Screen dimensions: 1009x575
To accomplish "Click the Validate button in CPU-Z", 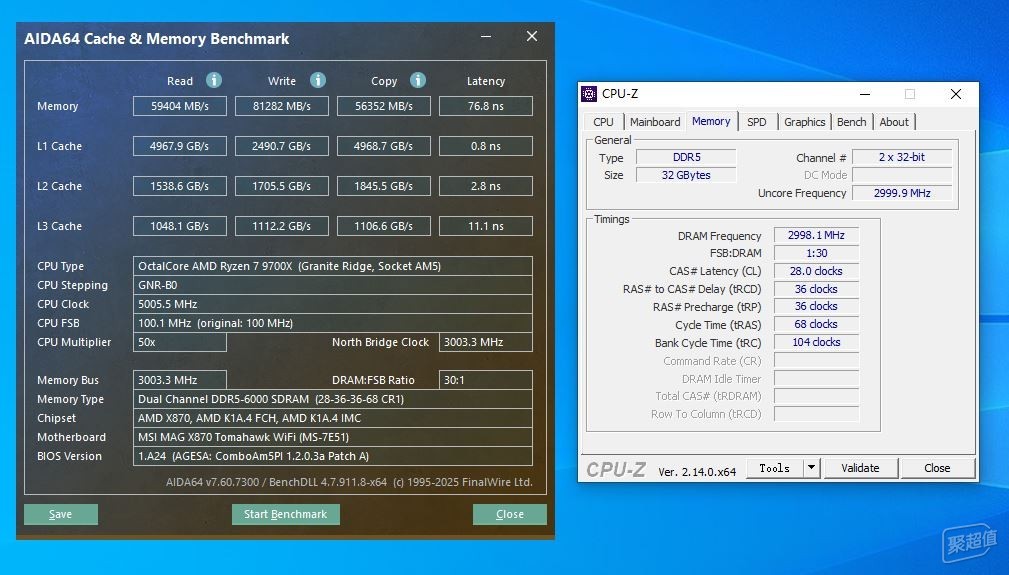I will 860,468.
